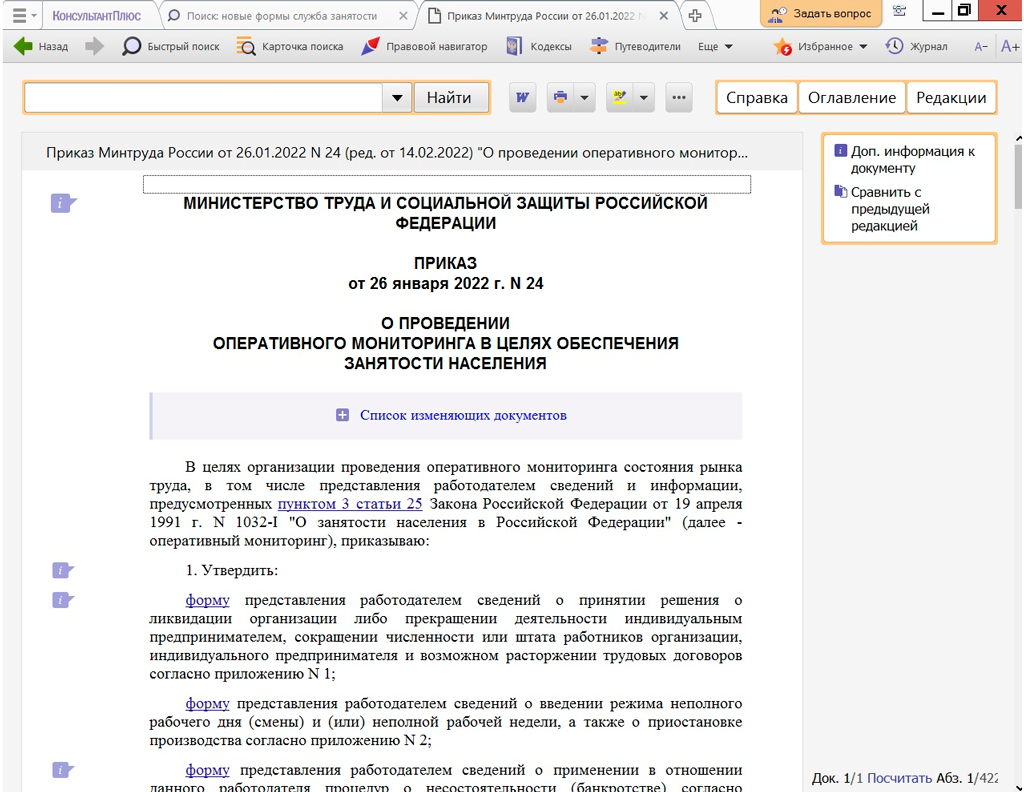Select the 'Приказ Минтруда России от 26.01.2022' tab
The width and height of the screenshot is (1024, 792).
click(x=541, y=16)
